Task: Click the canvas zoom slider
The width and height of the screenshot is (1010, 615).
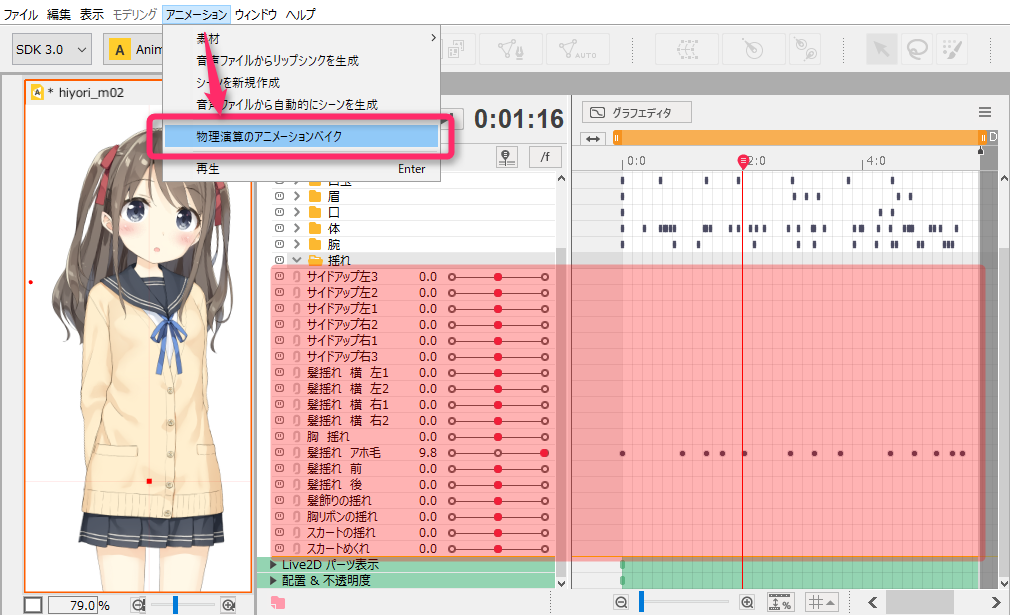Action: (182, 605)
